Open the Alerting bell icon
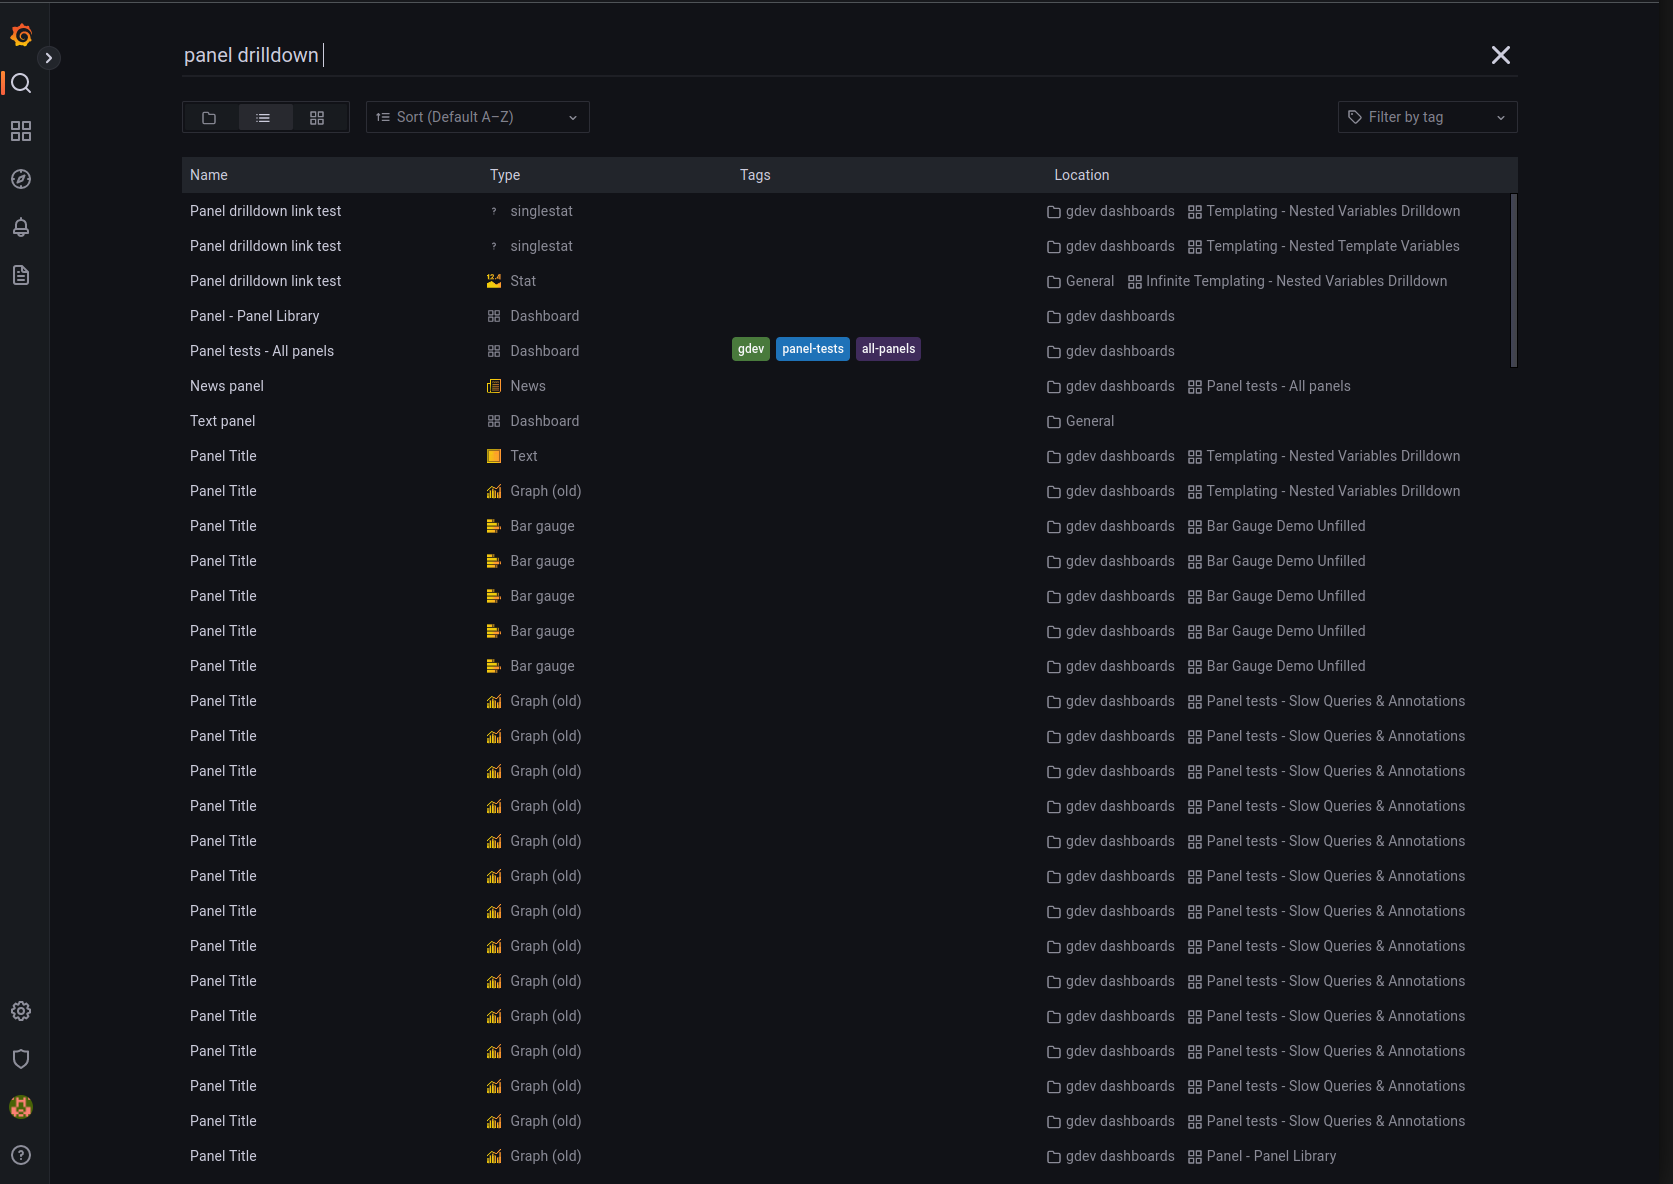1673x1184 pixels. (21, 227)
